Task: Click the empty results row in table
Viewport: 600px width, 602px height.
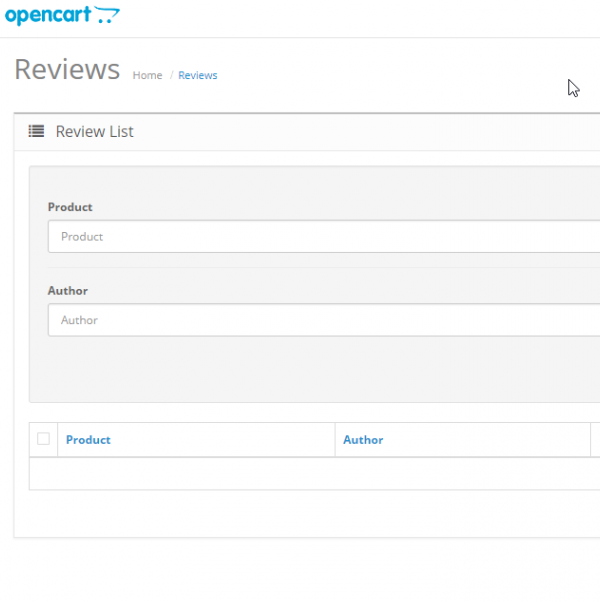Action: click(x=310, y=474)
